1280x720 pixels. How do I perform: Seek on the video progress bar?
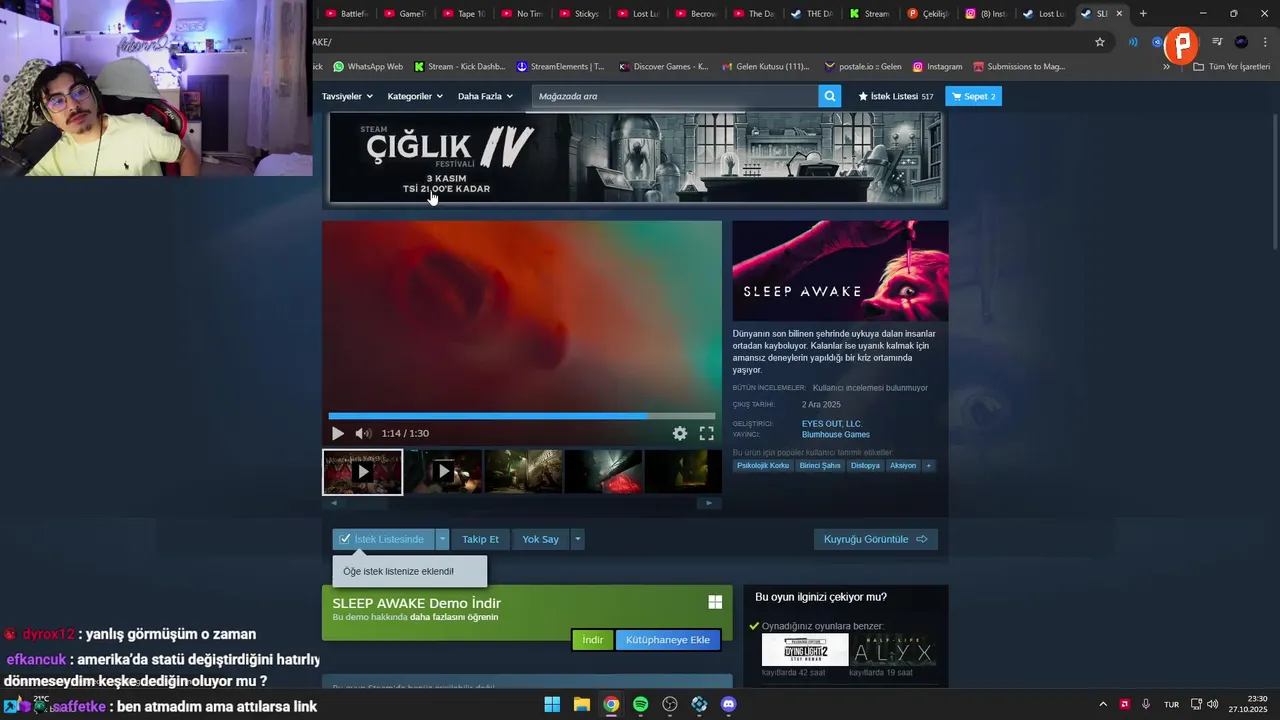[x=522, y=416]
